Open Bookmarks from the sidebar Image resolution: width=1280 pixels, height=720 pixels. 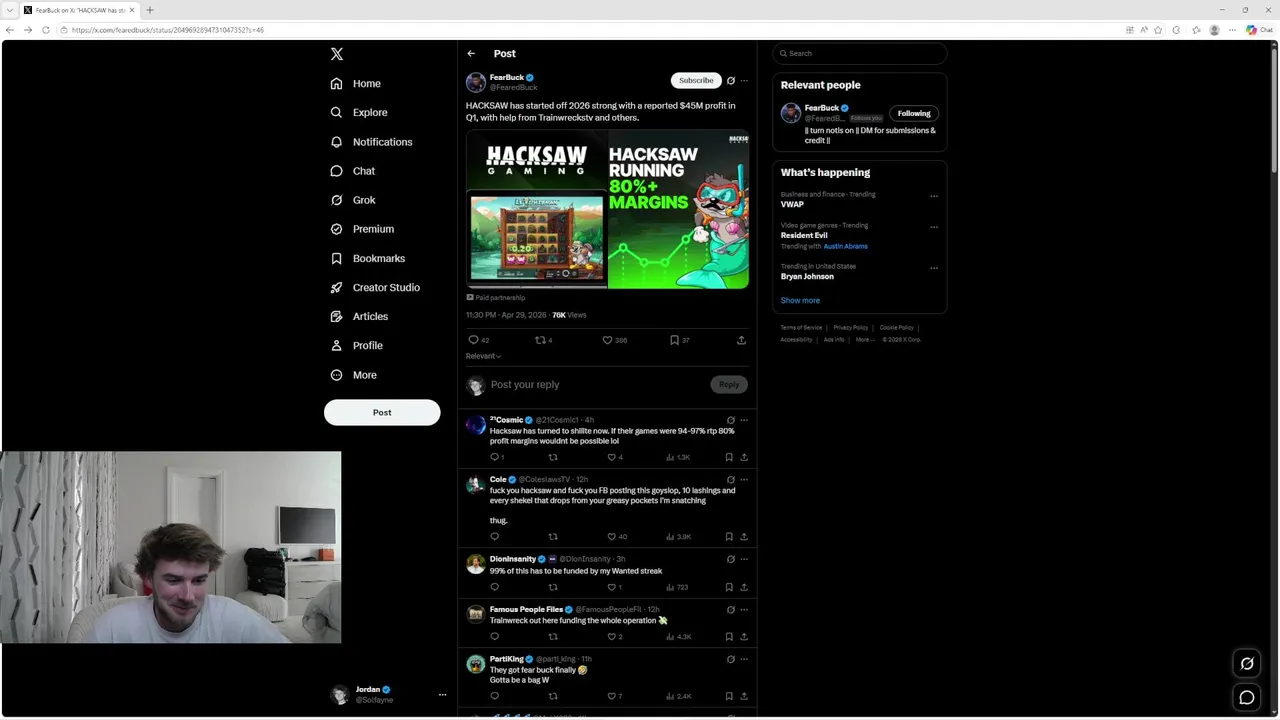coord(367,258)
